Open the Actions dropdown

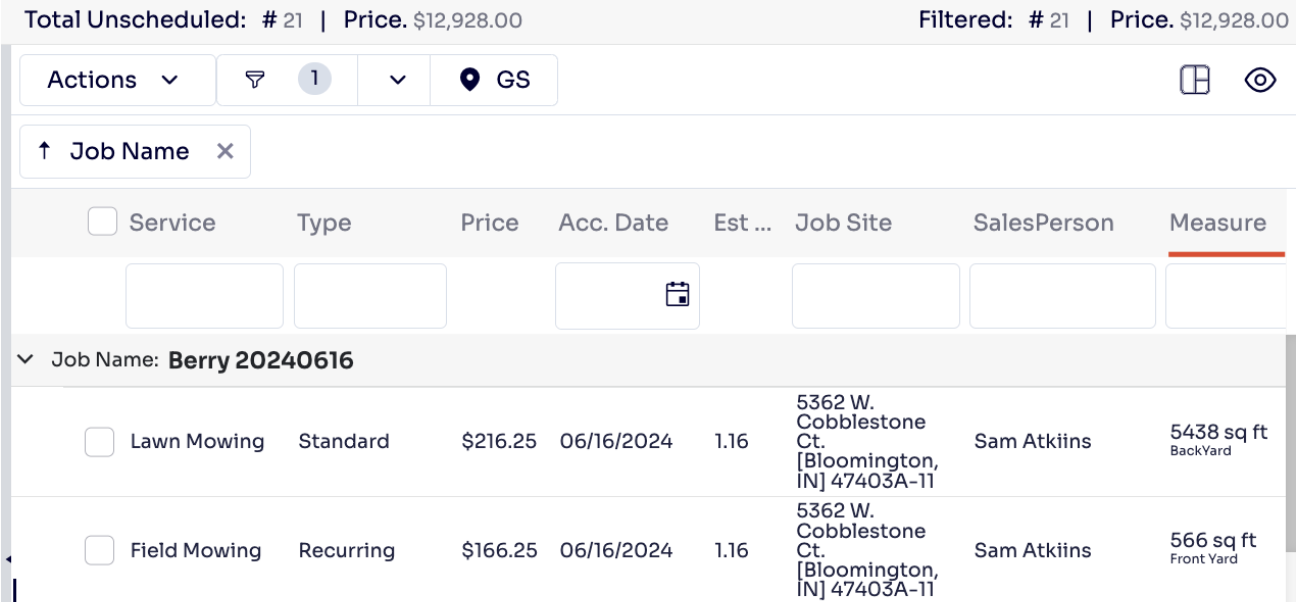point(112,80)
